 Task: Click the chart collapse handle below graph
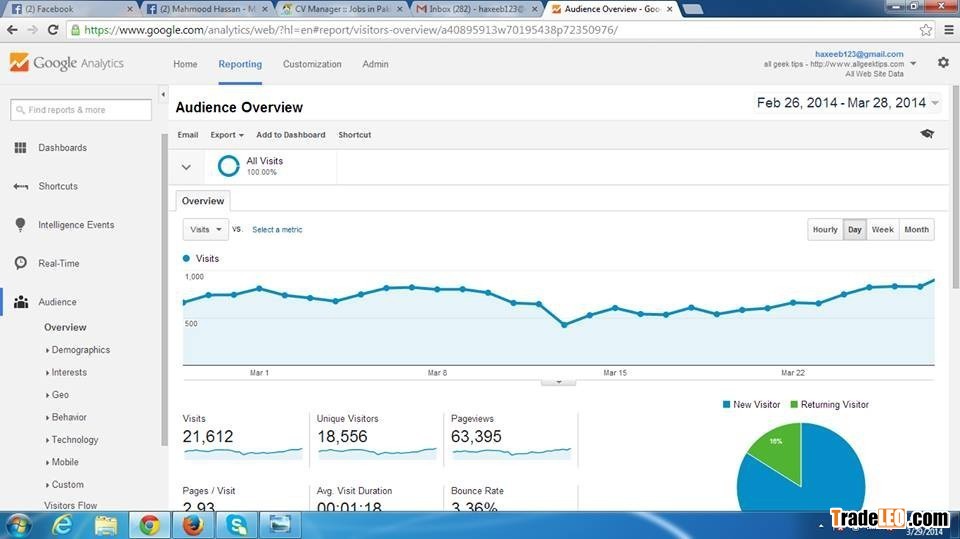(558, 382)
